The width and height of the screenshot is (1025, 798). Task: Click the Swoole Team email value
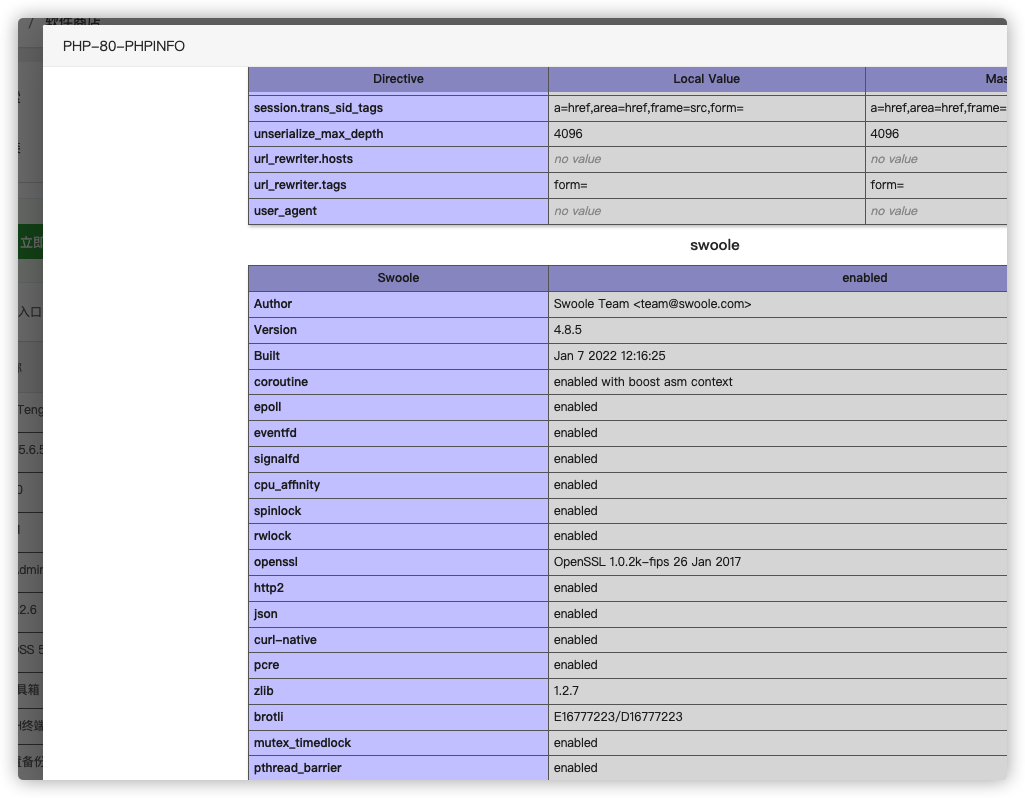point(652,304)
